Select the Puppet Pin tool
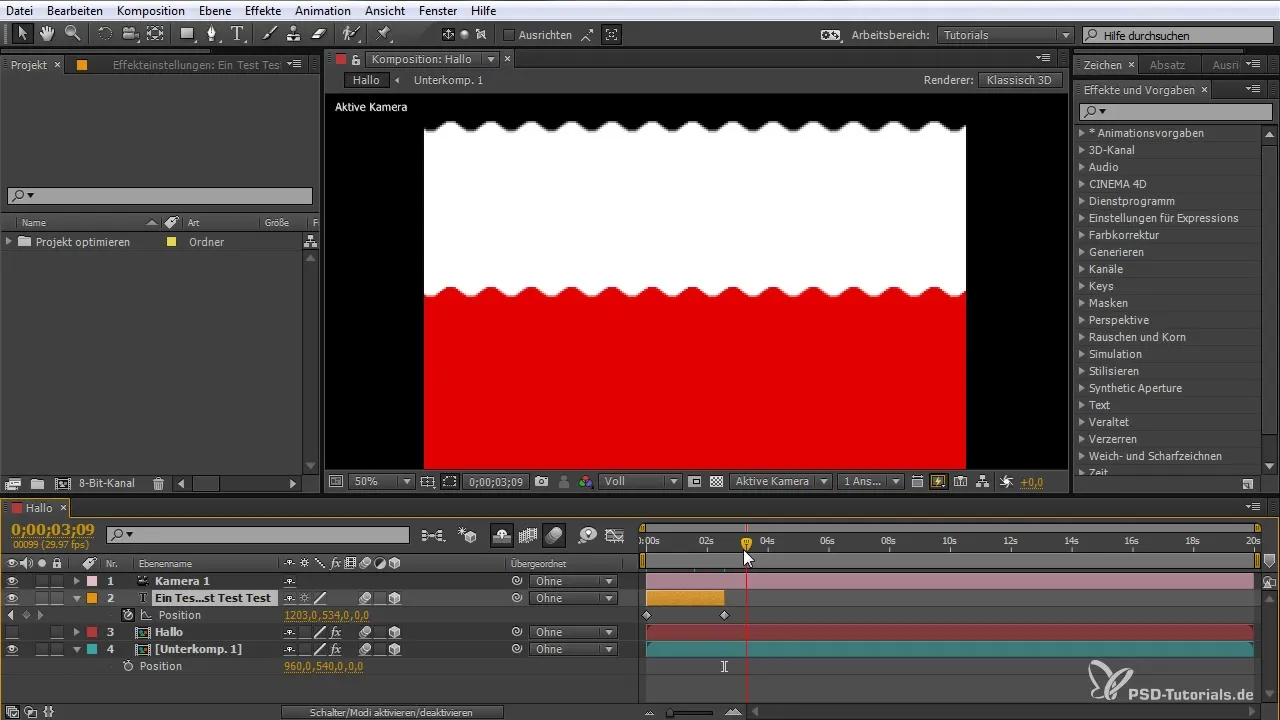Screen dimensions: 1280x720 pyautogui.click(x=384, y=34)
